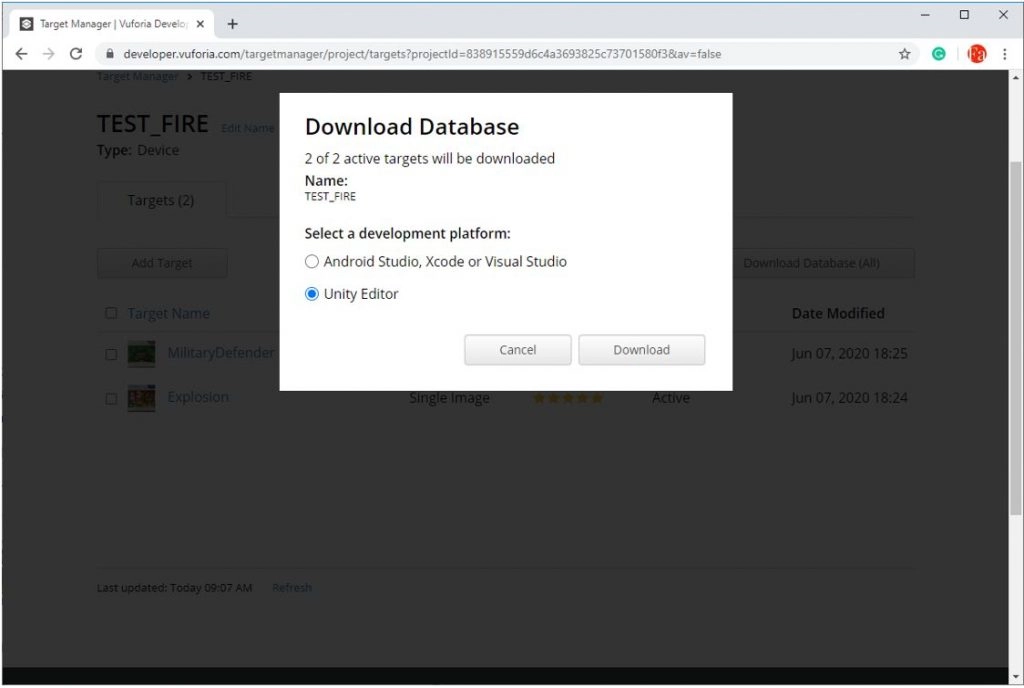This screenshot has width=1024, height=688.
Task: Click the TEST_FIRE name in dialog
Action: coord(330,196)
